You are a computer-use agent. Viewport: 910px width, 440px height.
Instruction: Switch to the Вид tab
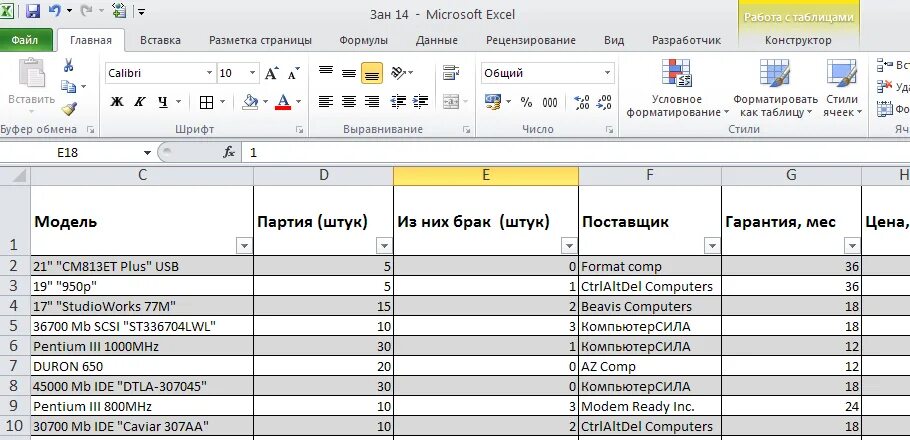(614, 40)
